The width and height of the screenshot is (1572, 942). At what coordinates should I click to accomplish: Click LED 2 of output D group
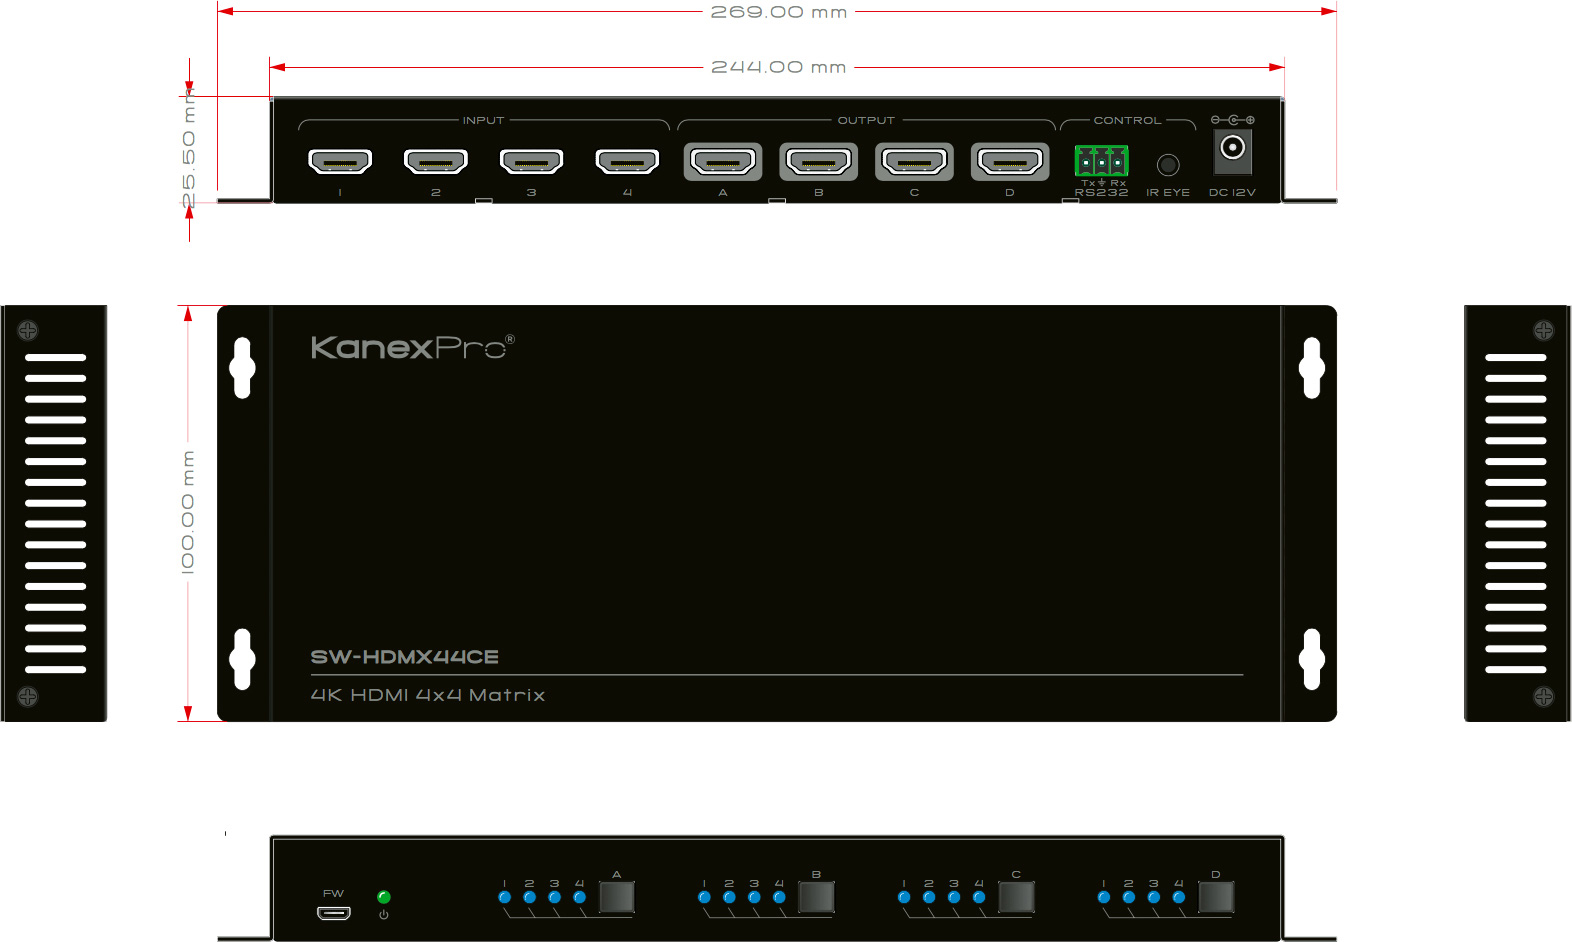(x=1129, y=897)
